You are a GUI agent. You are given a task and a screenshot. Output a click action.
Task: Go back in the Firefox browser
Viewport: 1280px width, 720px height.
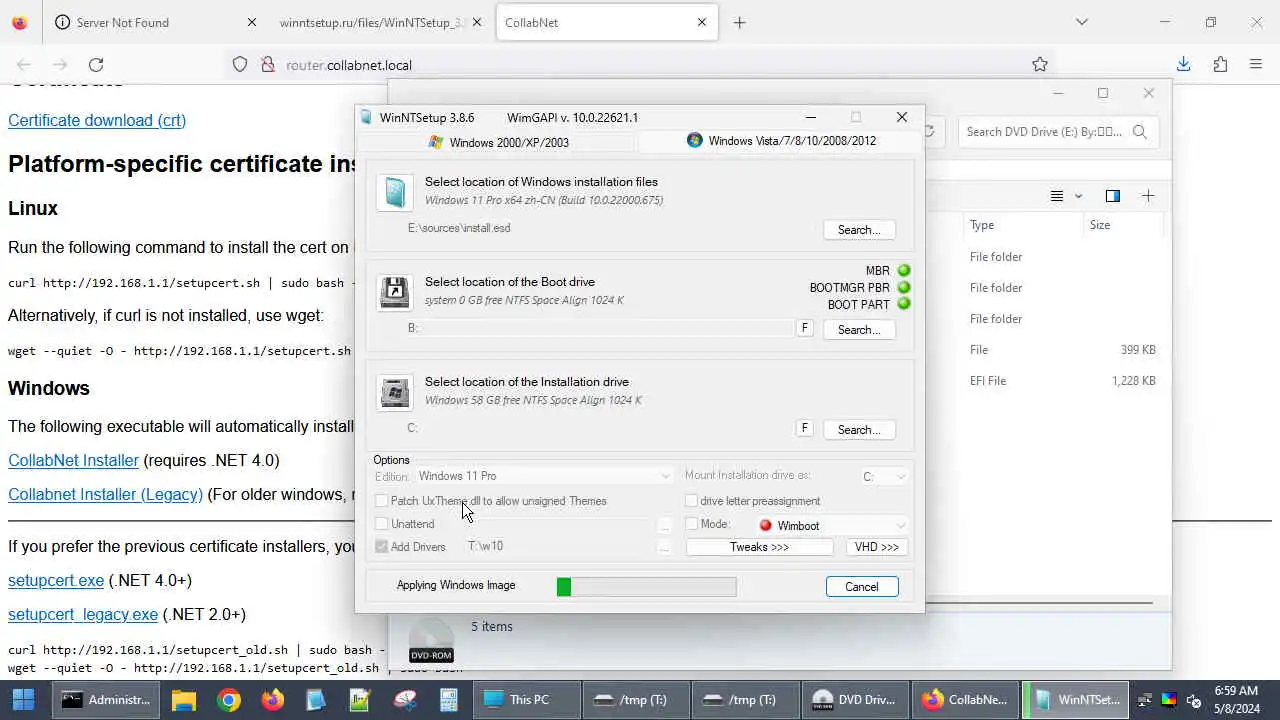(24, 65)
